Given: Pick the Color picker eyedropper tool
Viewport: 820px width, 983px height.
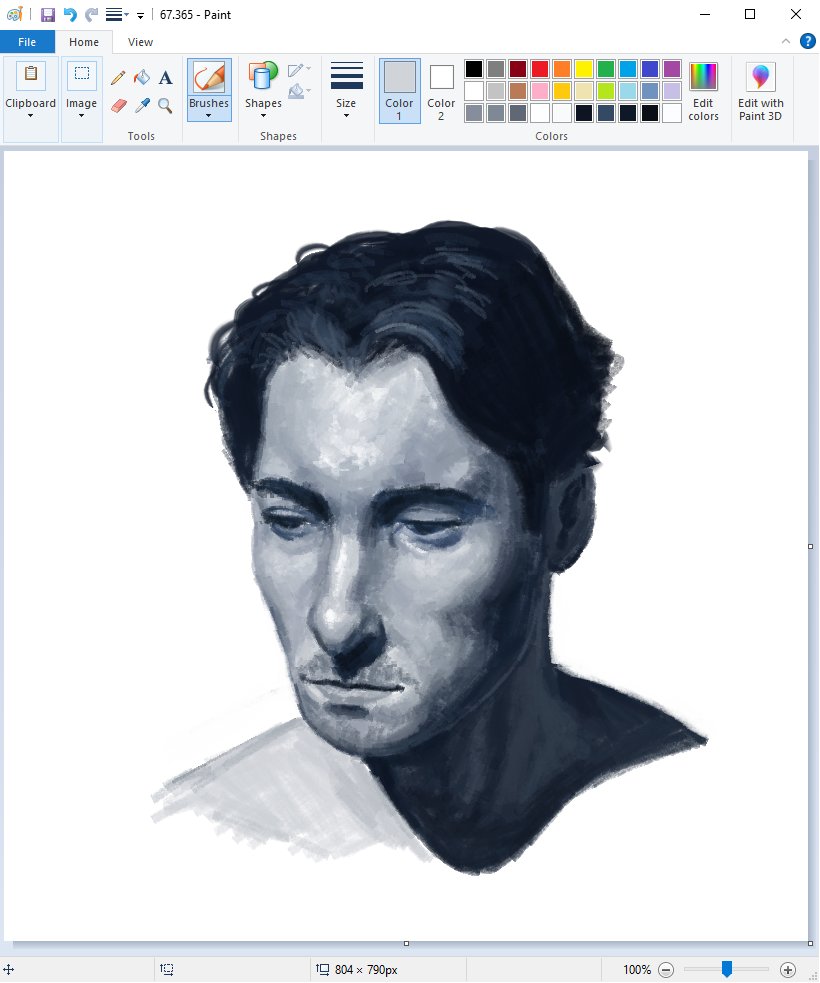Looking at the screenshot, I should pos(142,105).
